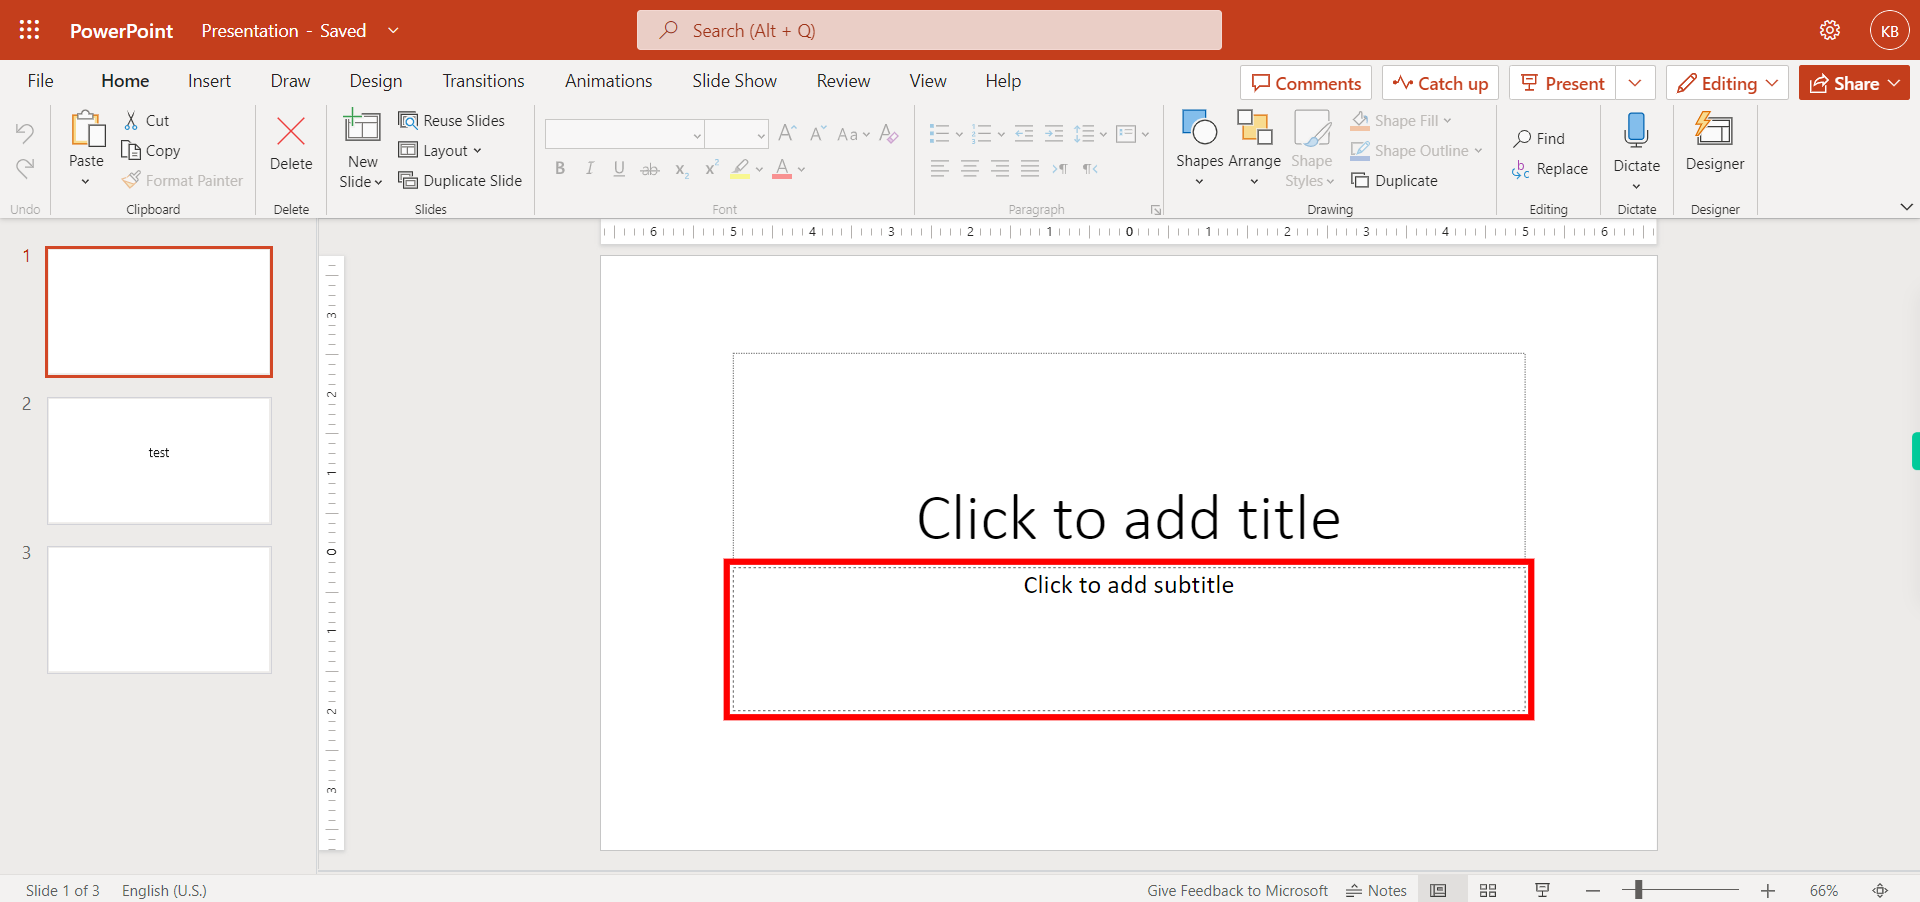Click the Copy button

point(151,150)
